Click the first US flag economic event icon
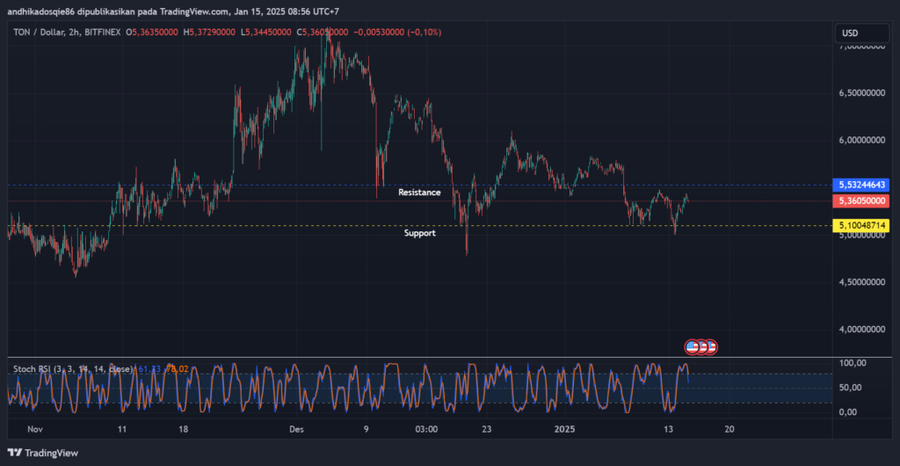The image size is (900, 466). [x=692, y=347]
